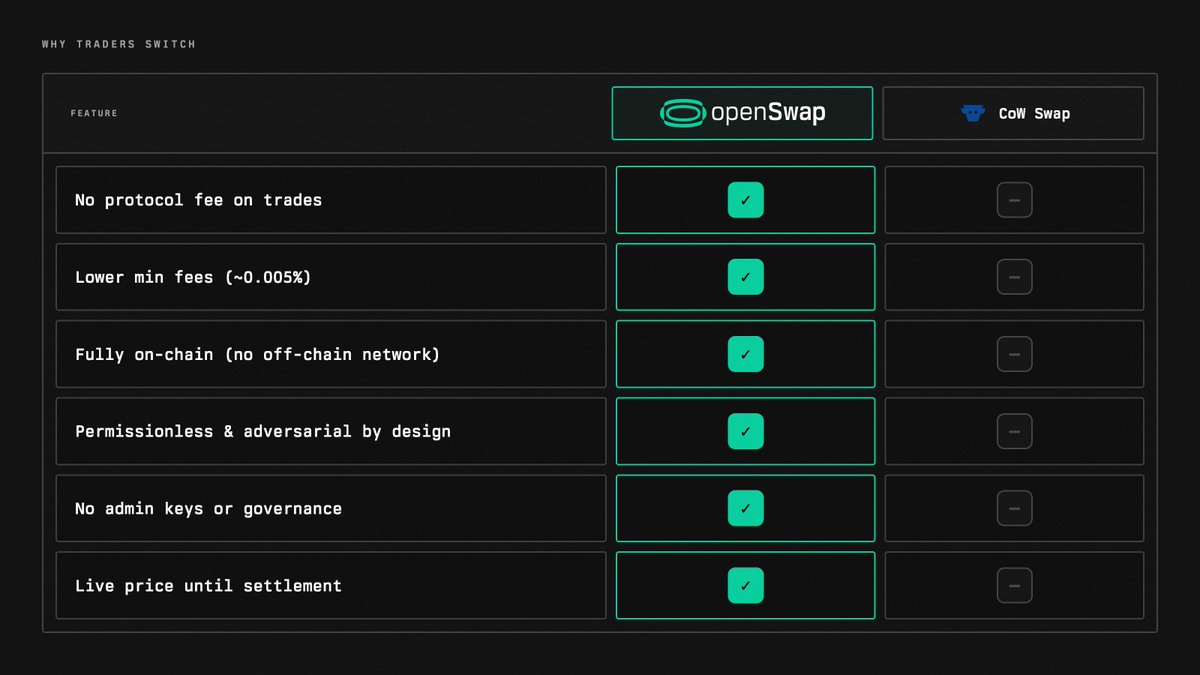Click the openSwap checkmark for no admin keys

[746, 508]
